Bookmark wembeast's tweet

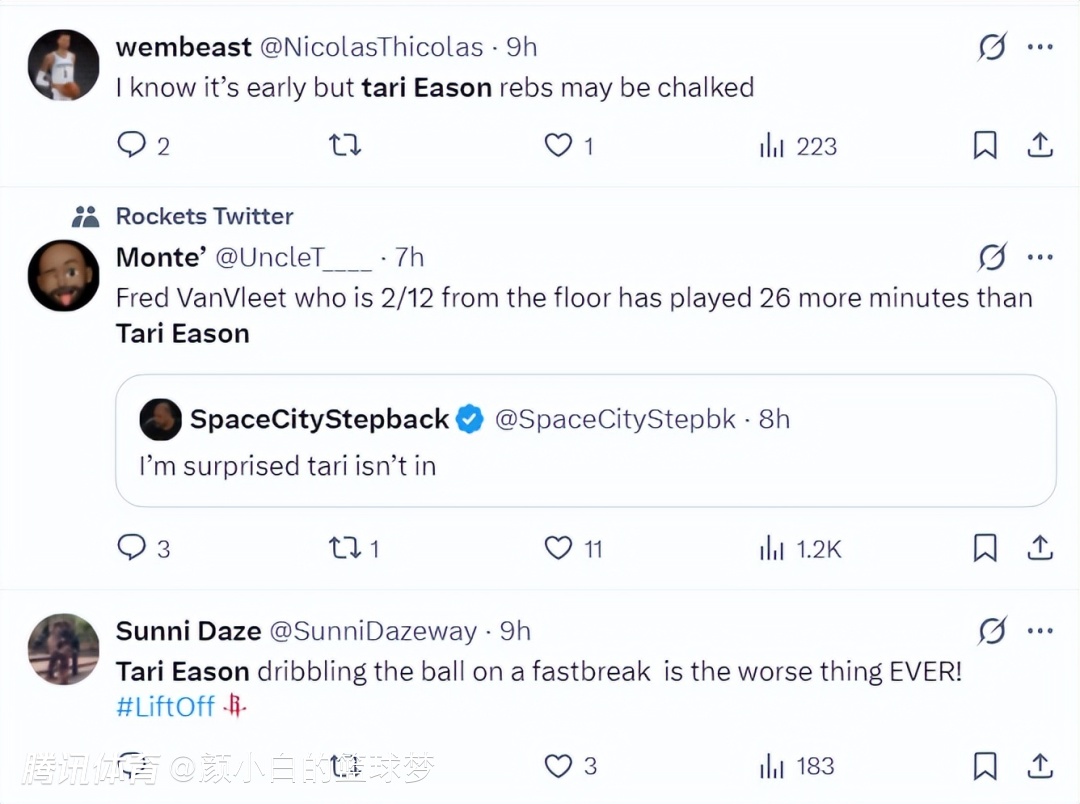click(985, 146)
